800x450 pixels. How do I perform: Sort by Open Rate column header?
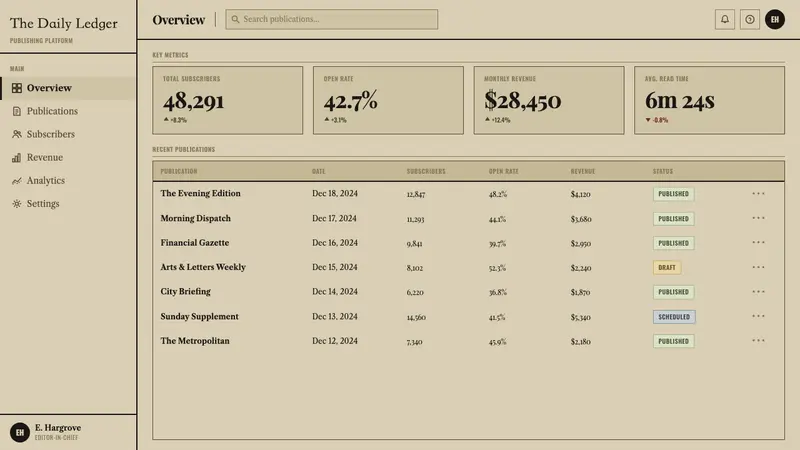point(504,171)
